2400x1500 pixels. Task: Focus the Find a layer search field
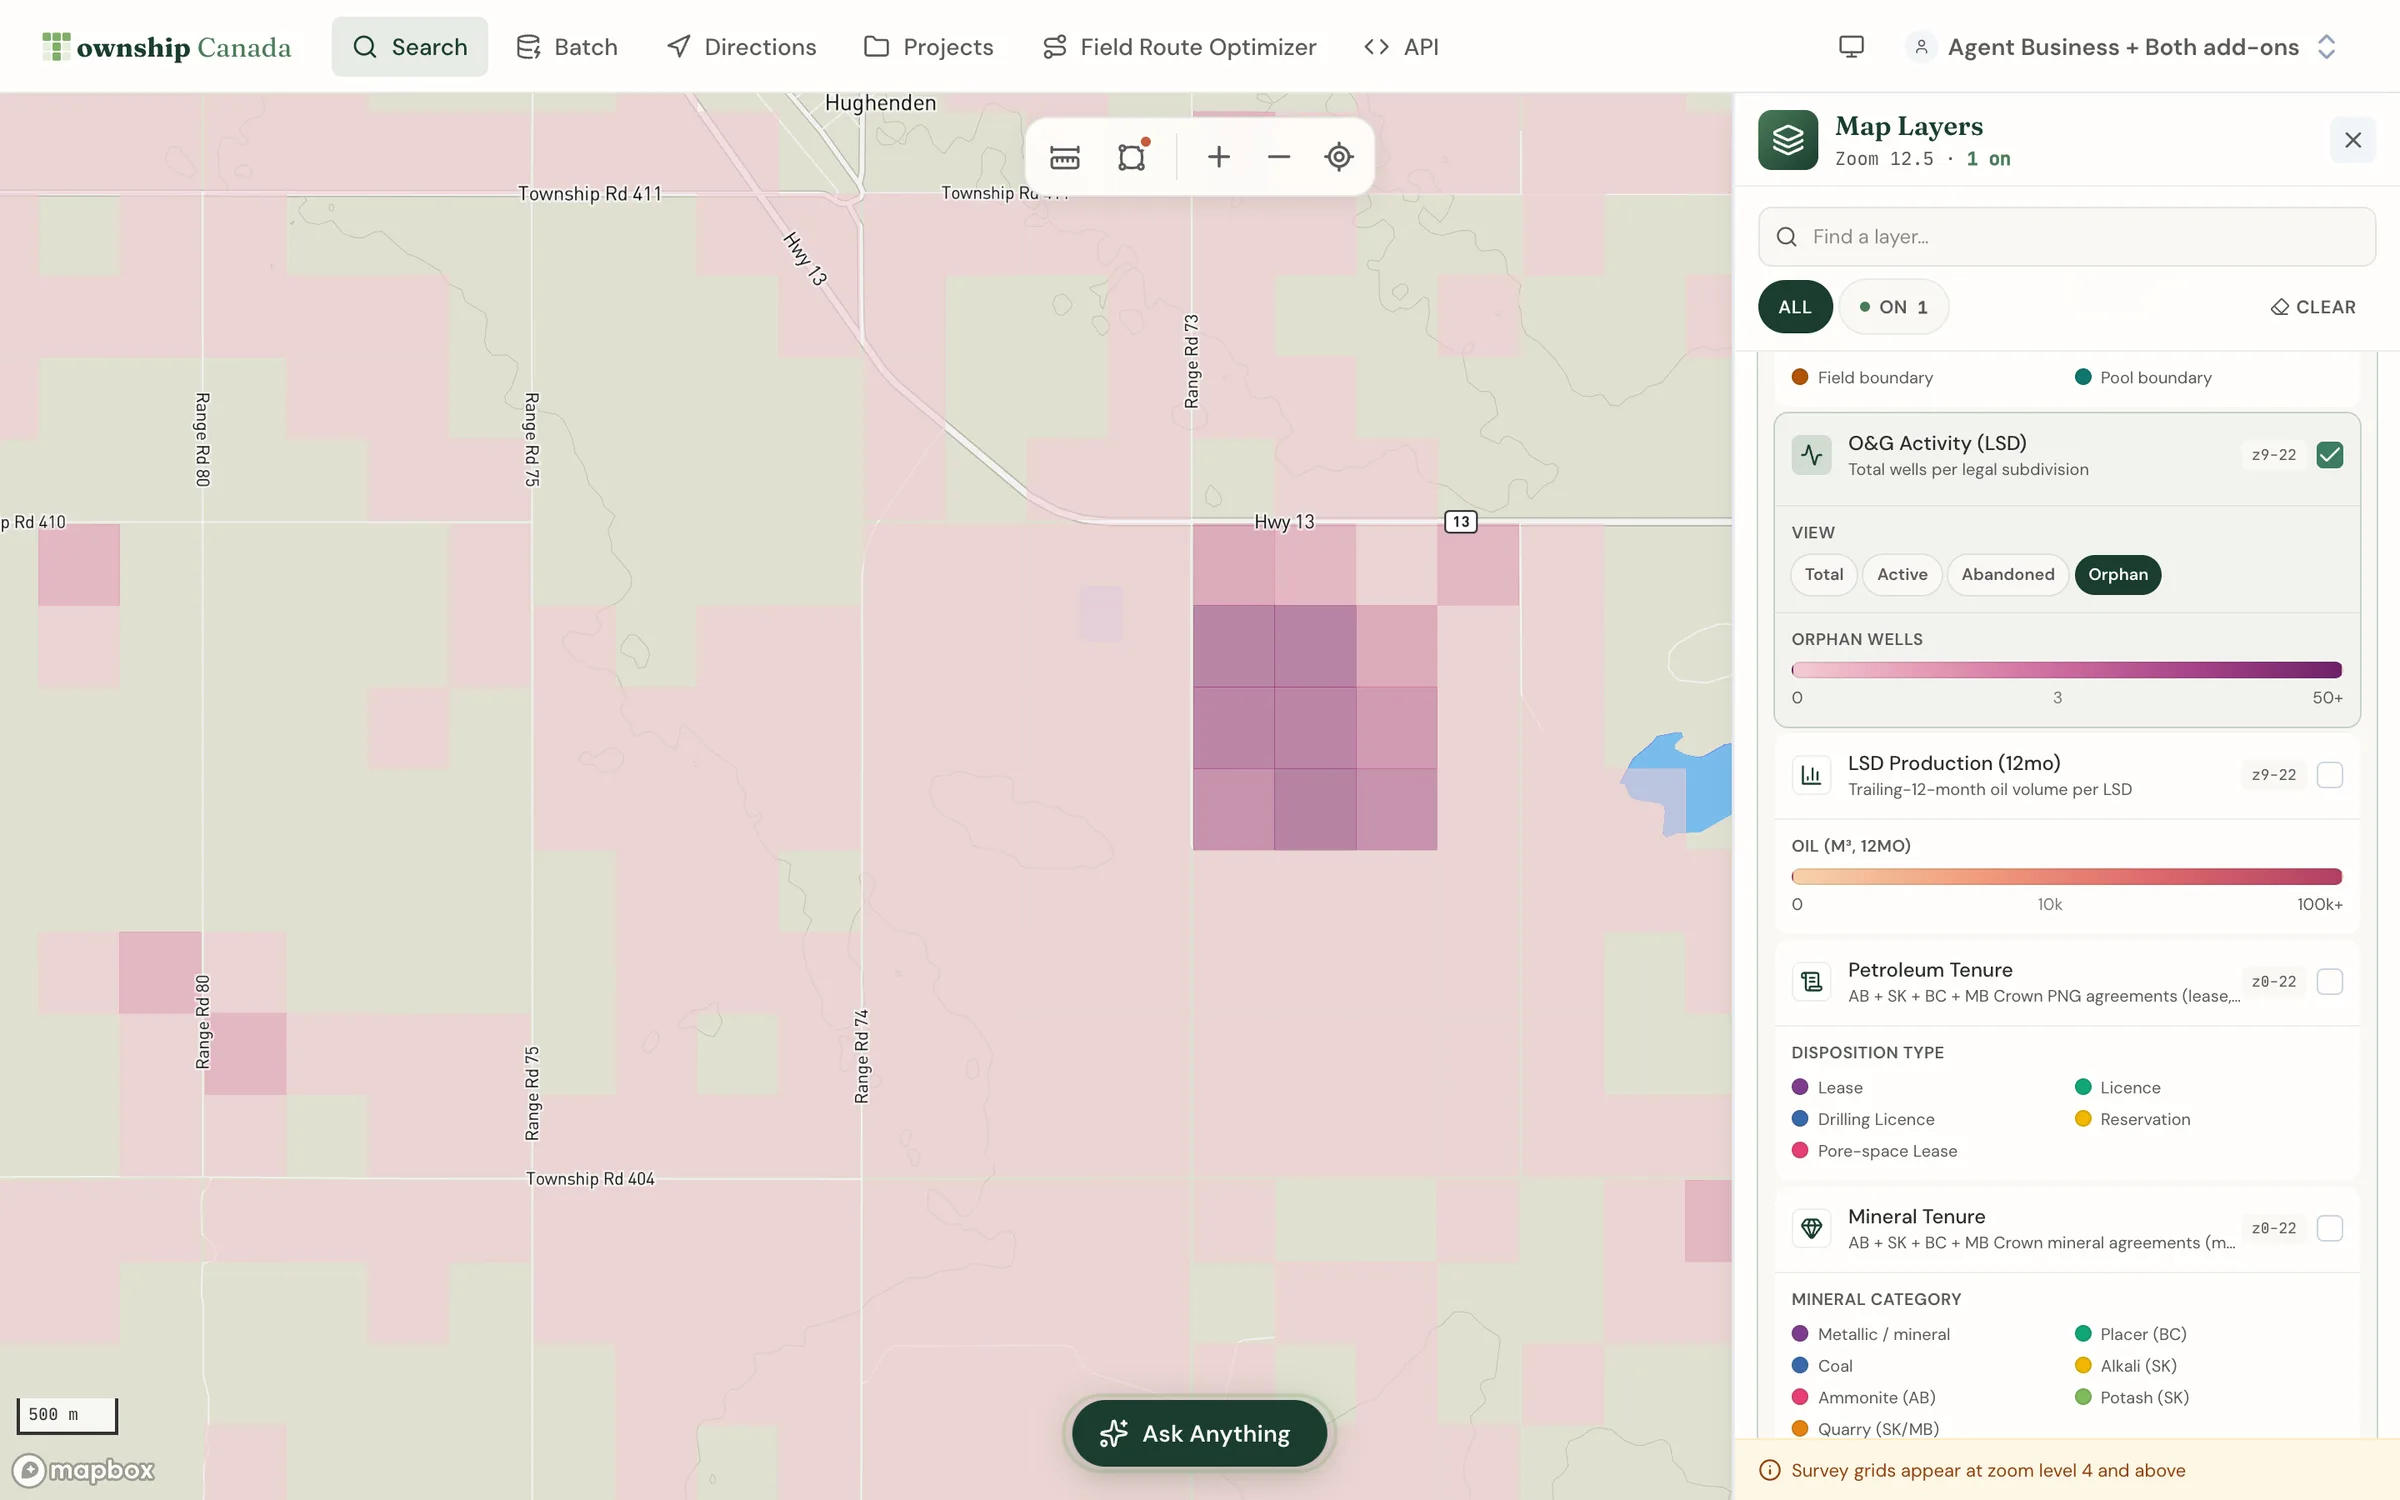point(2066,237)
